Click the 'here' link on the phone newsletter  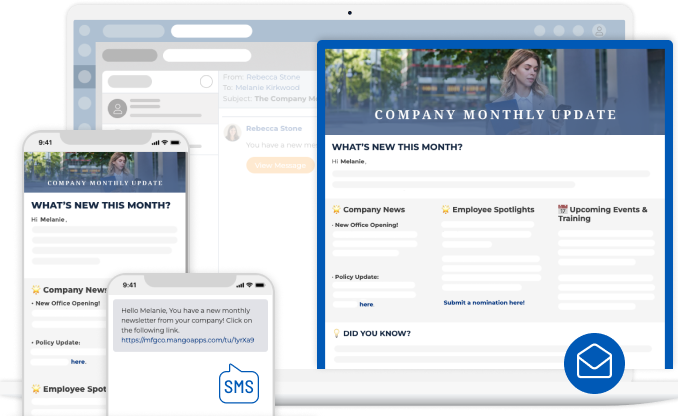click(x=78, y=362)
